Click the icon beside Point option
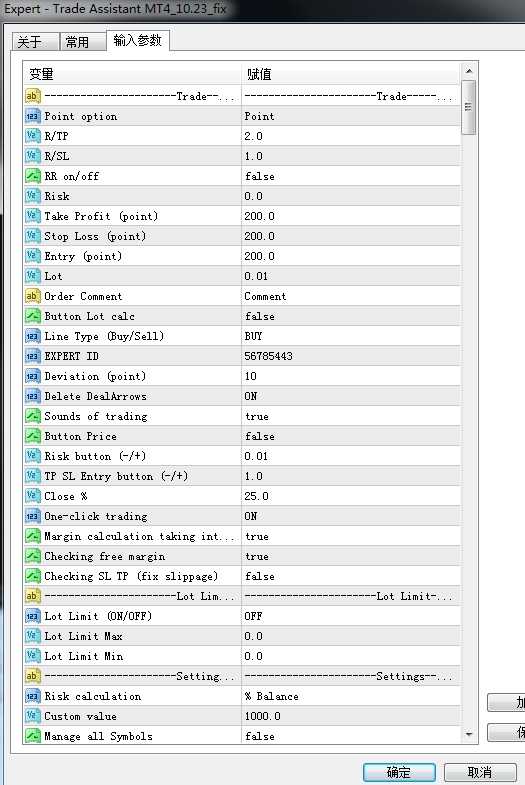This screenshot has height=785, width=525. click(33, 116)
